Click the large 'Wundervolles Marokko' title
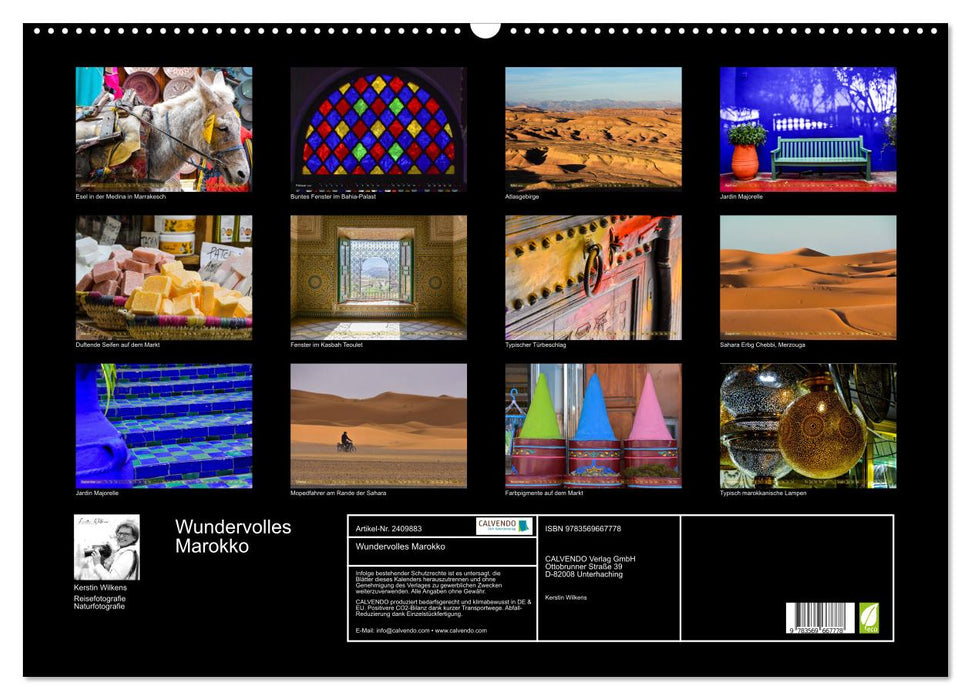Image resolution: width=971 pixels, height=700 pixels. [233, 536]
